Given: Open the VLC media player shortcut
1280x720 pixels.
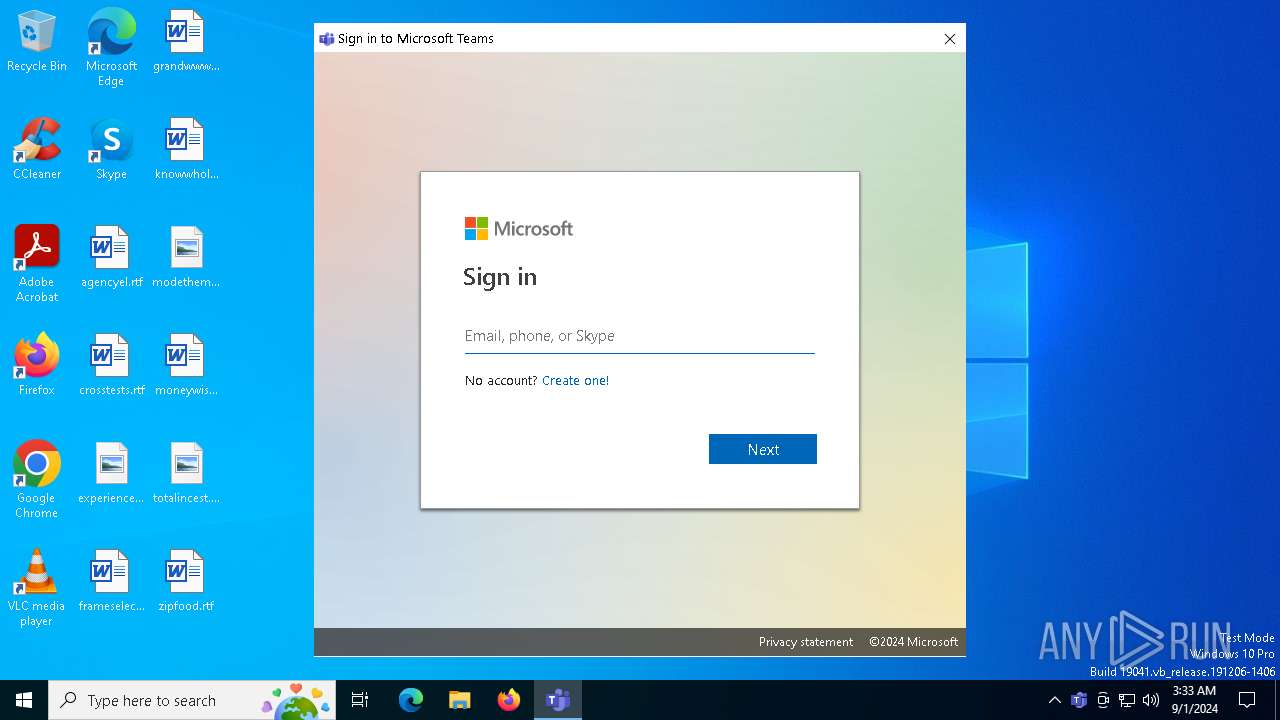Looking at the screenshot, I should point(37,588).
